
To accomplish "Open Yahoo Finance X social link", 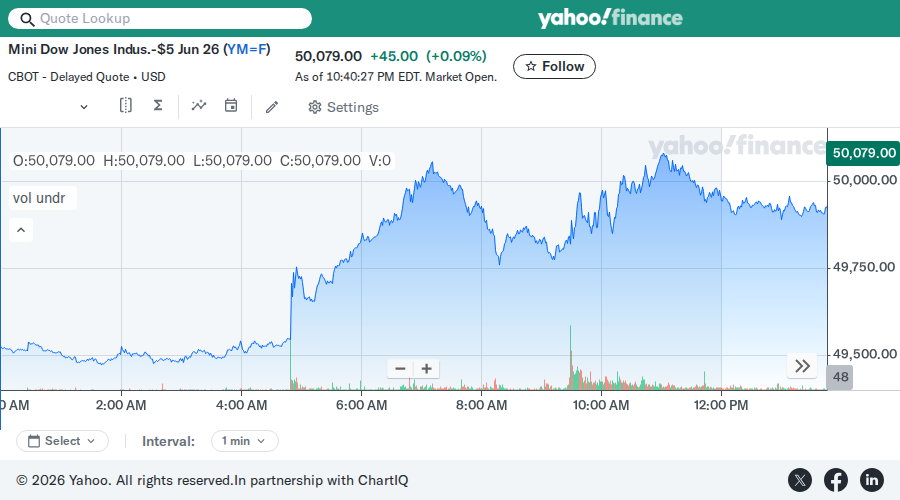I will [x=800, y=480].
